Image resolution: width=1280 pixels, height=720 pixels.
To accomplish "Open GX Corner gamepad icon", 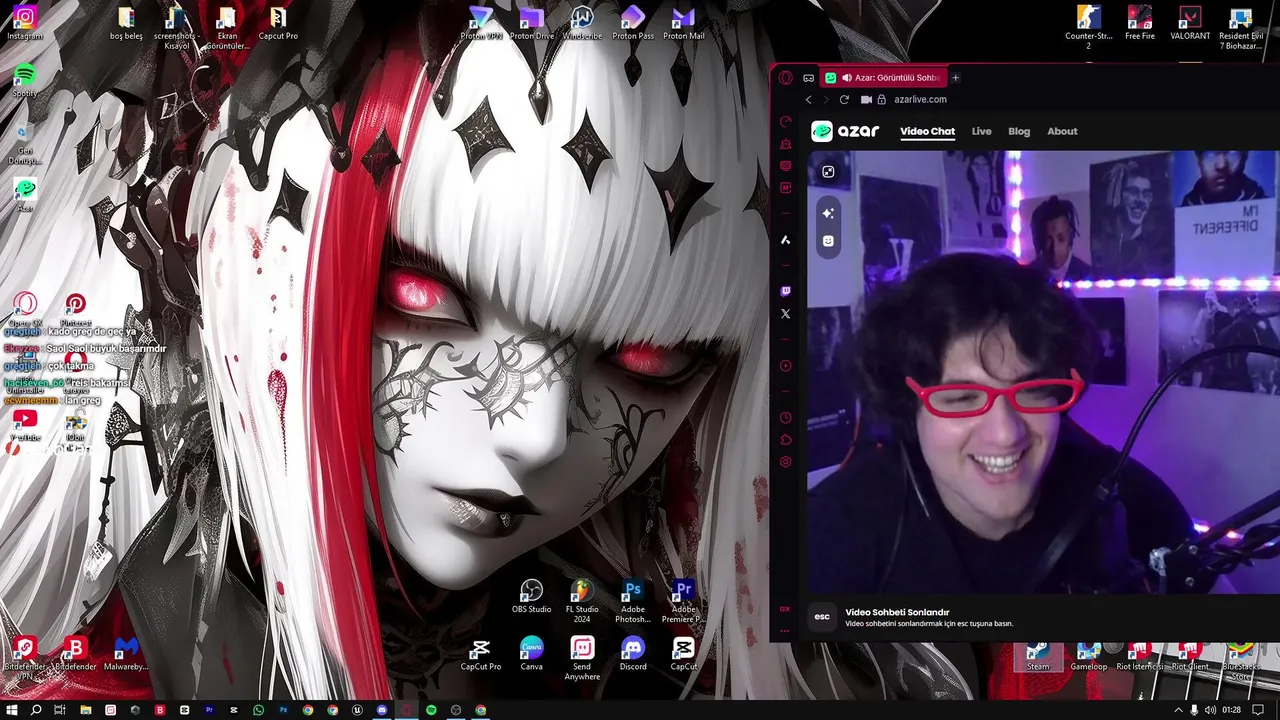I will (x=808, y=78).
